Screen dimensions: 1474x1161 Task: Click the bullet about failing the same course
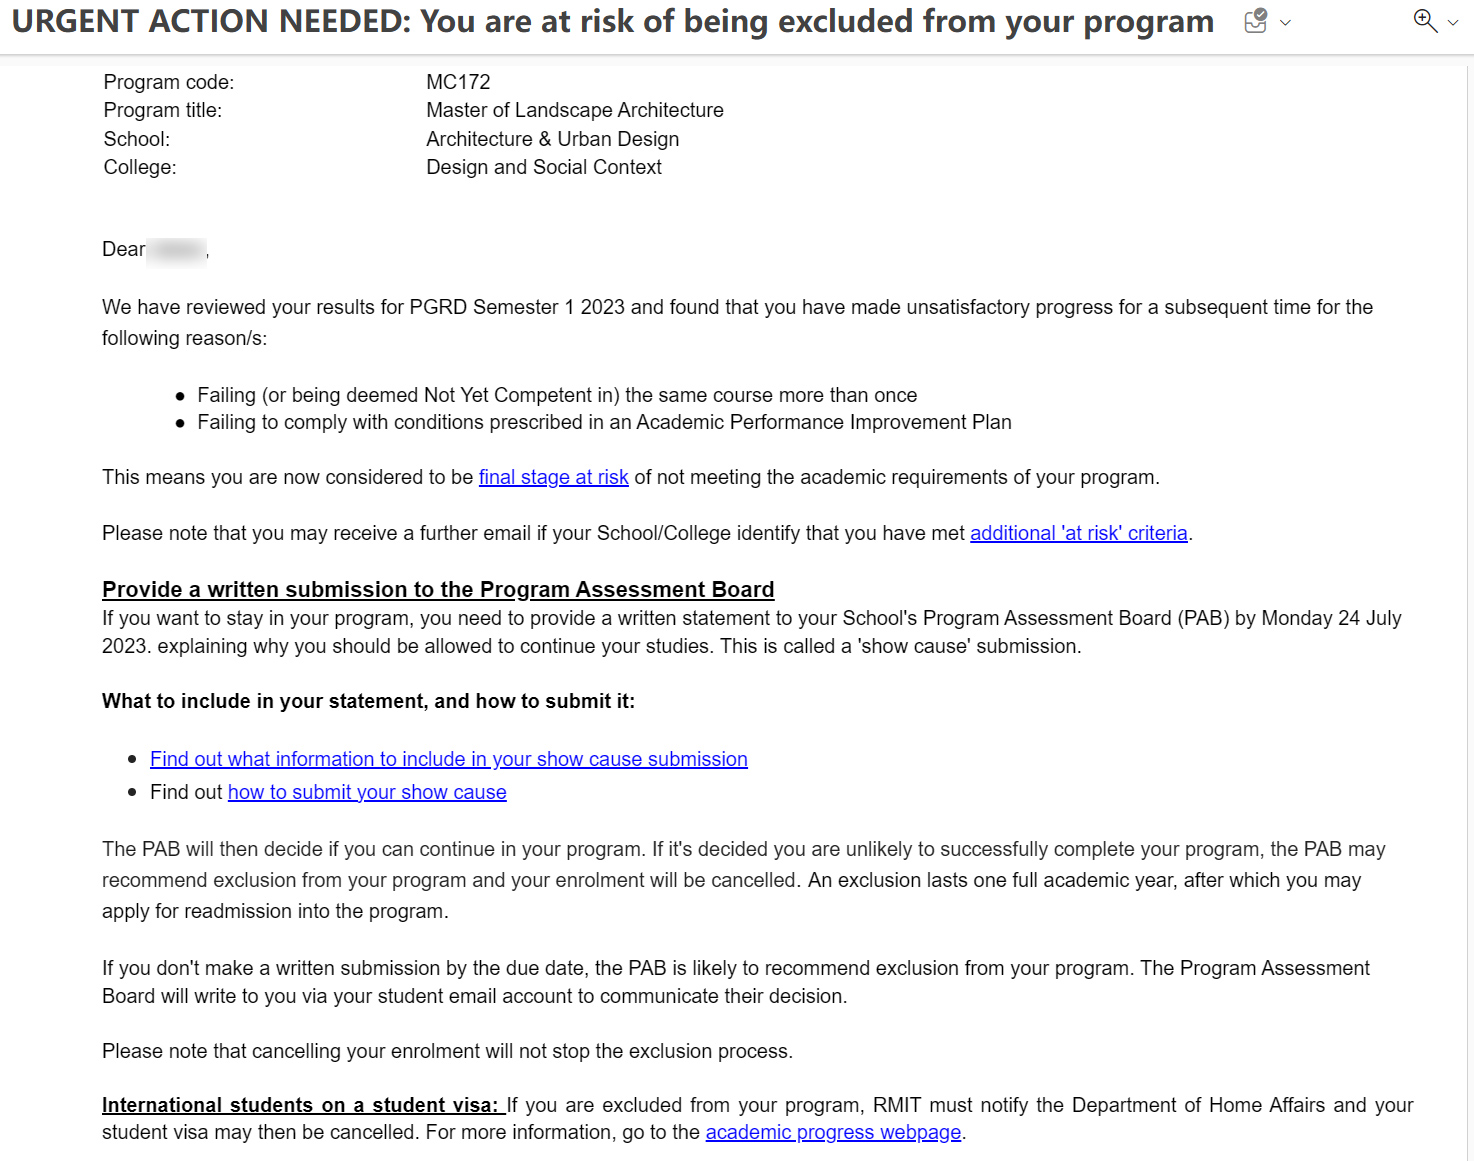tap(557, 395)
